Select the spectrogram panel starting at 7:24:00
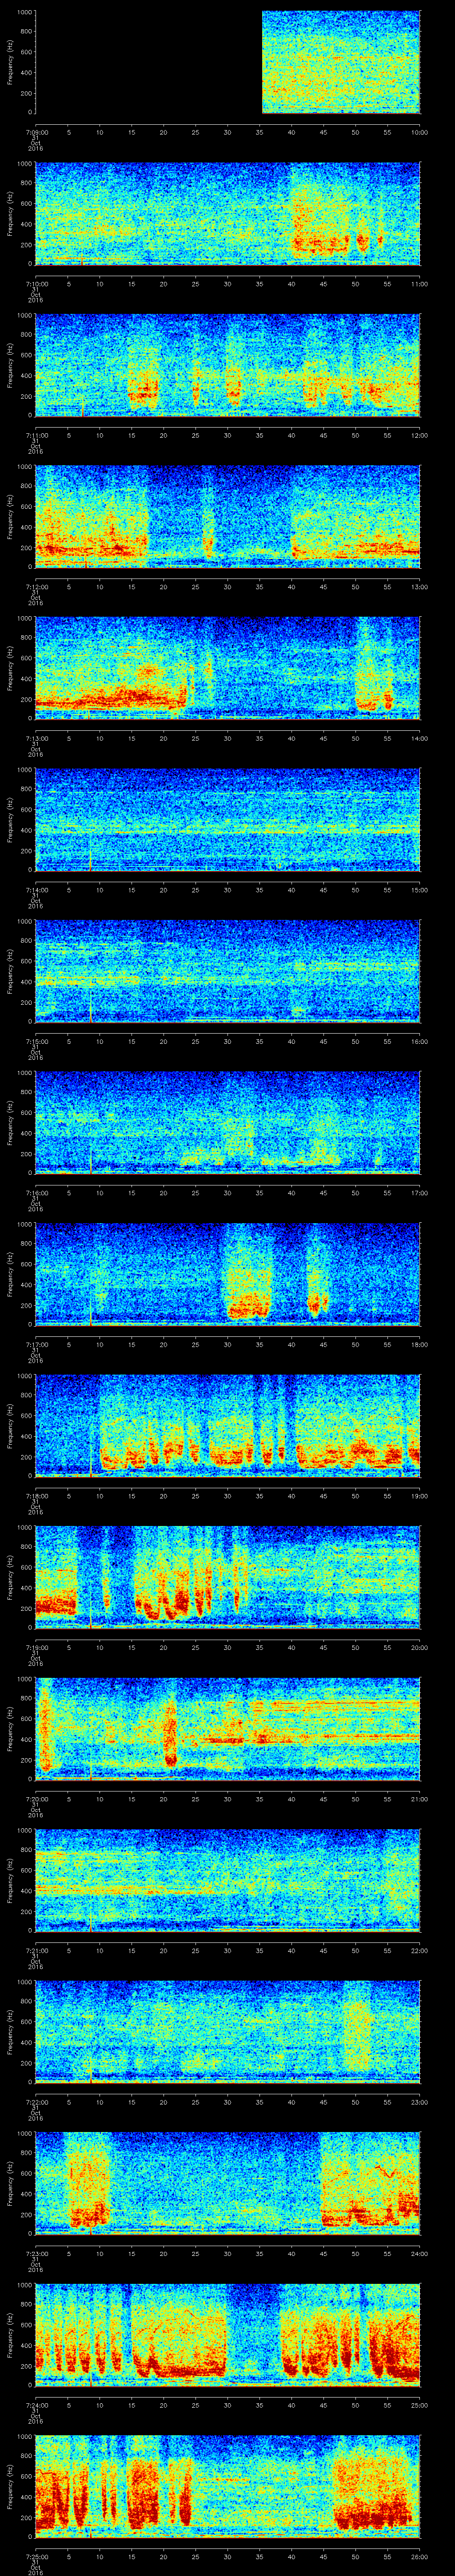 228,2334
